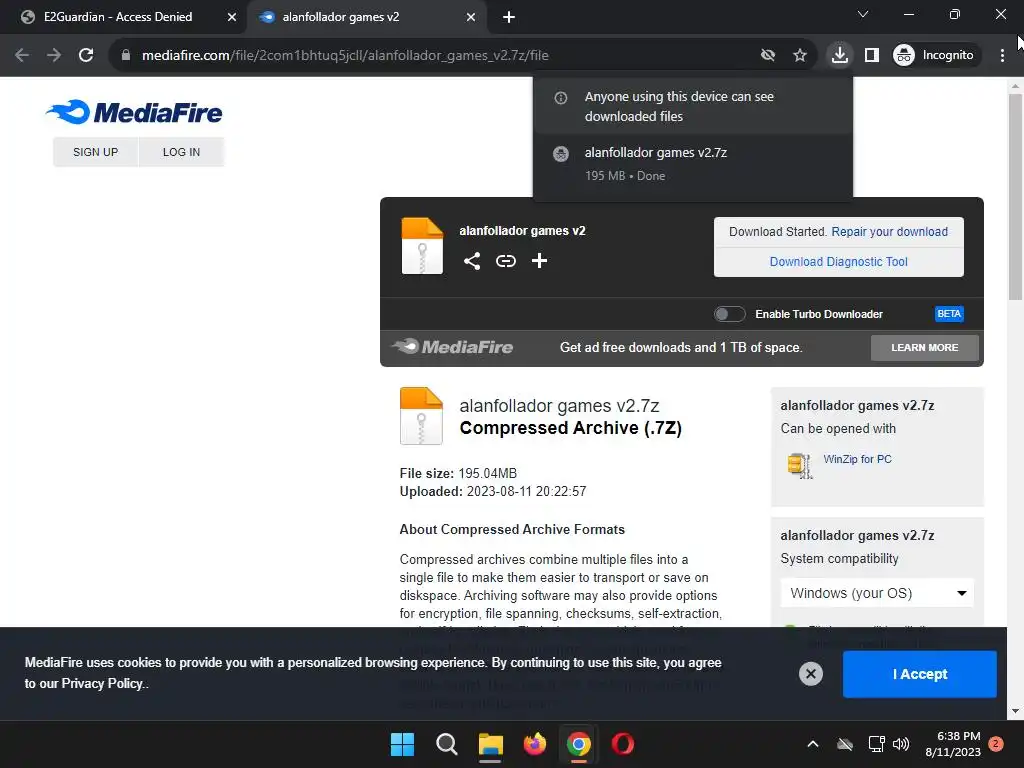1024x768 pixels.
Task: Open the WinZip for PC link
Action: coord(857,459)
